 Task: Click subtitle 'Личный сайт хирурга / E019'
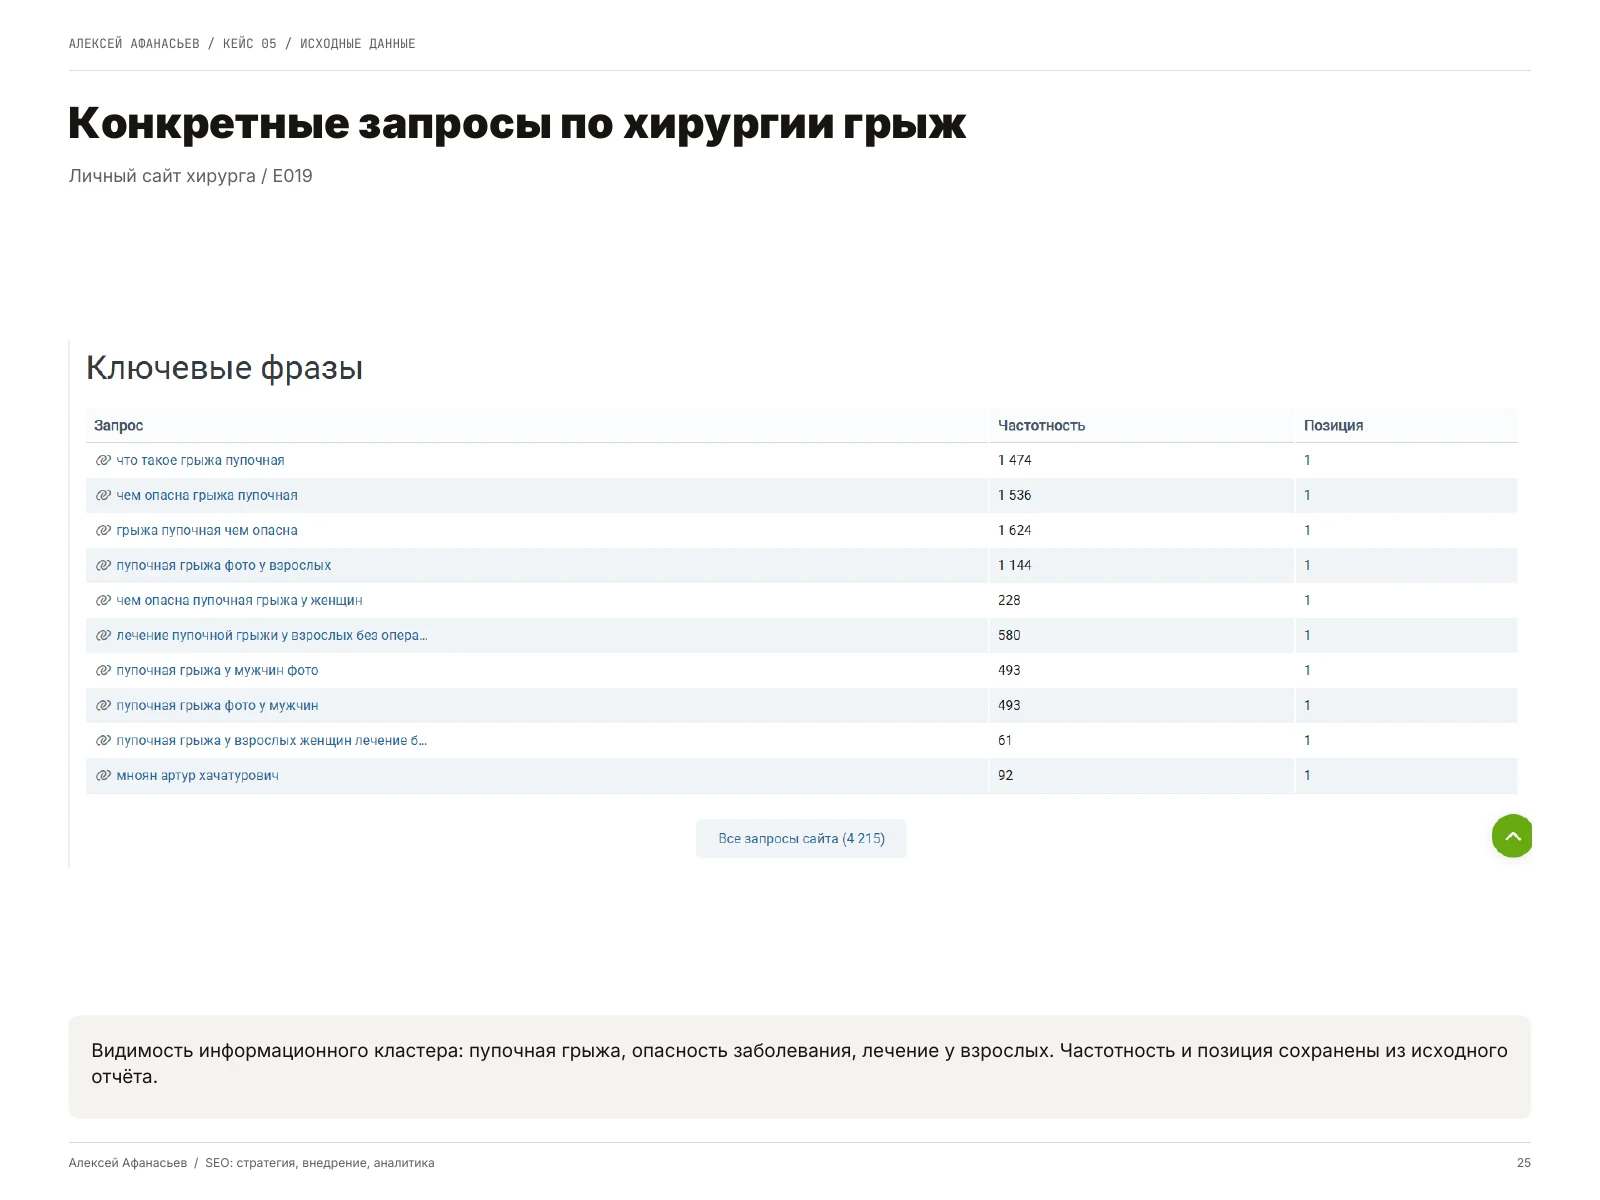(190, 176)
